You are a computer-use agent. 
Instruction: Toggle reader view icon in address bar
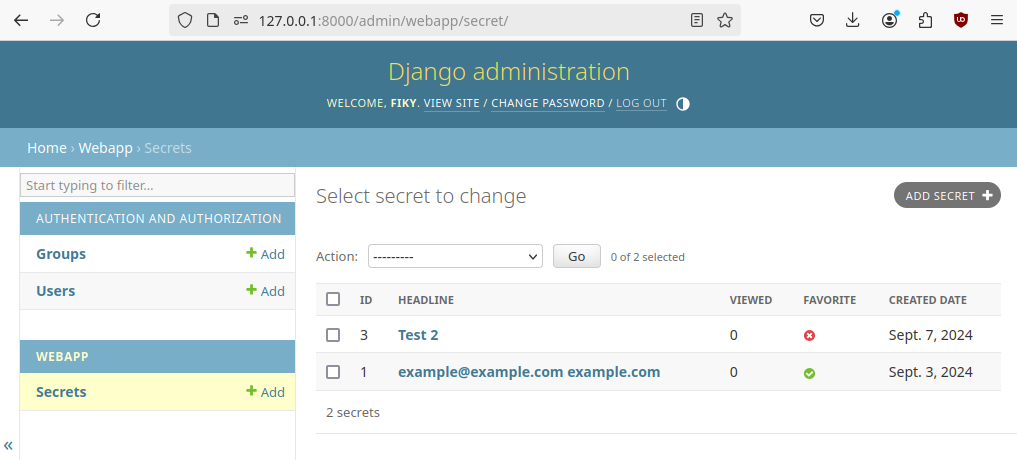[697, 20]
